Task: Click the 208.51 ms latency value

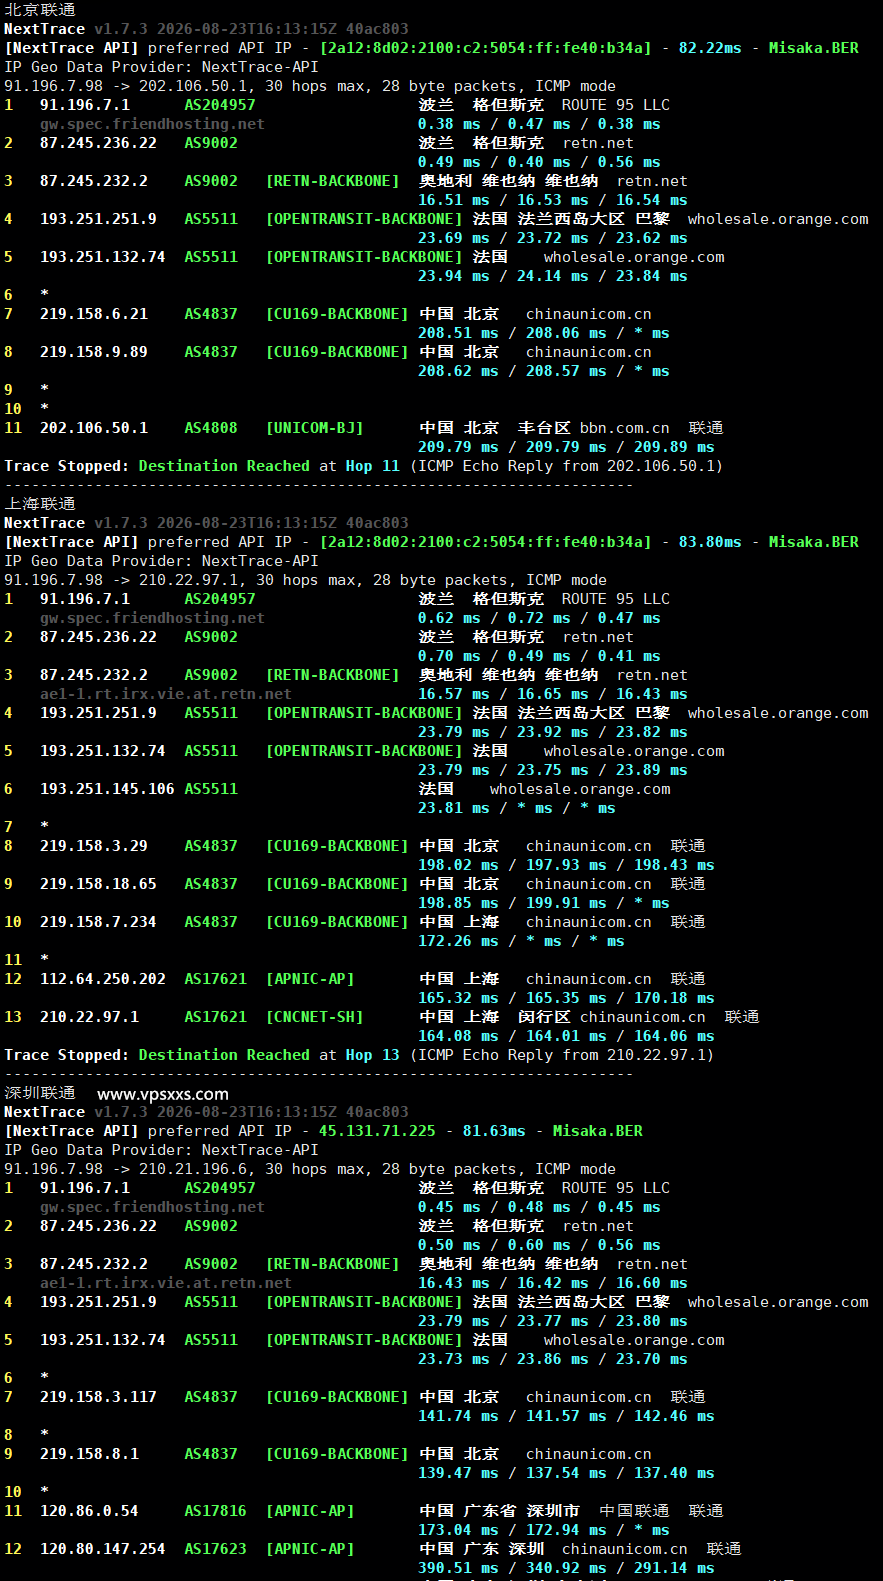Action: (x=458, y=333)
